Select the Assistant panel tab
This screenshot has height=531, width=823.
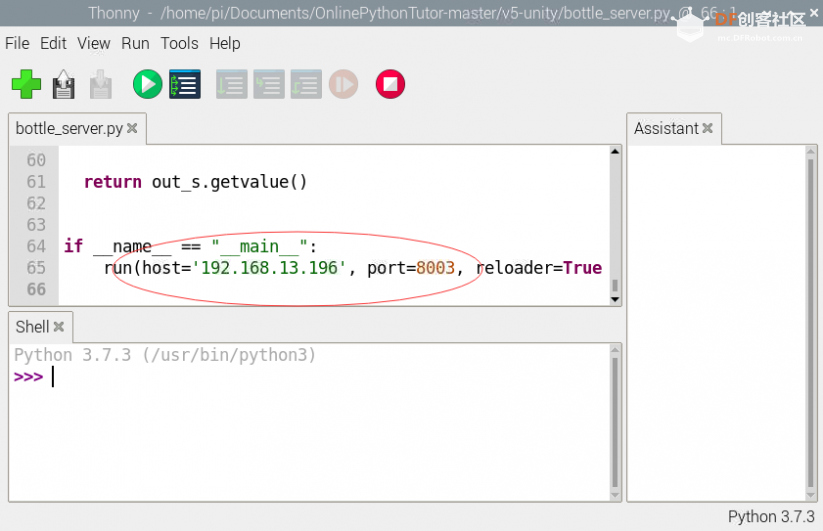tap(667, 129)
